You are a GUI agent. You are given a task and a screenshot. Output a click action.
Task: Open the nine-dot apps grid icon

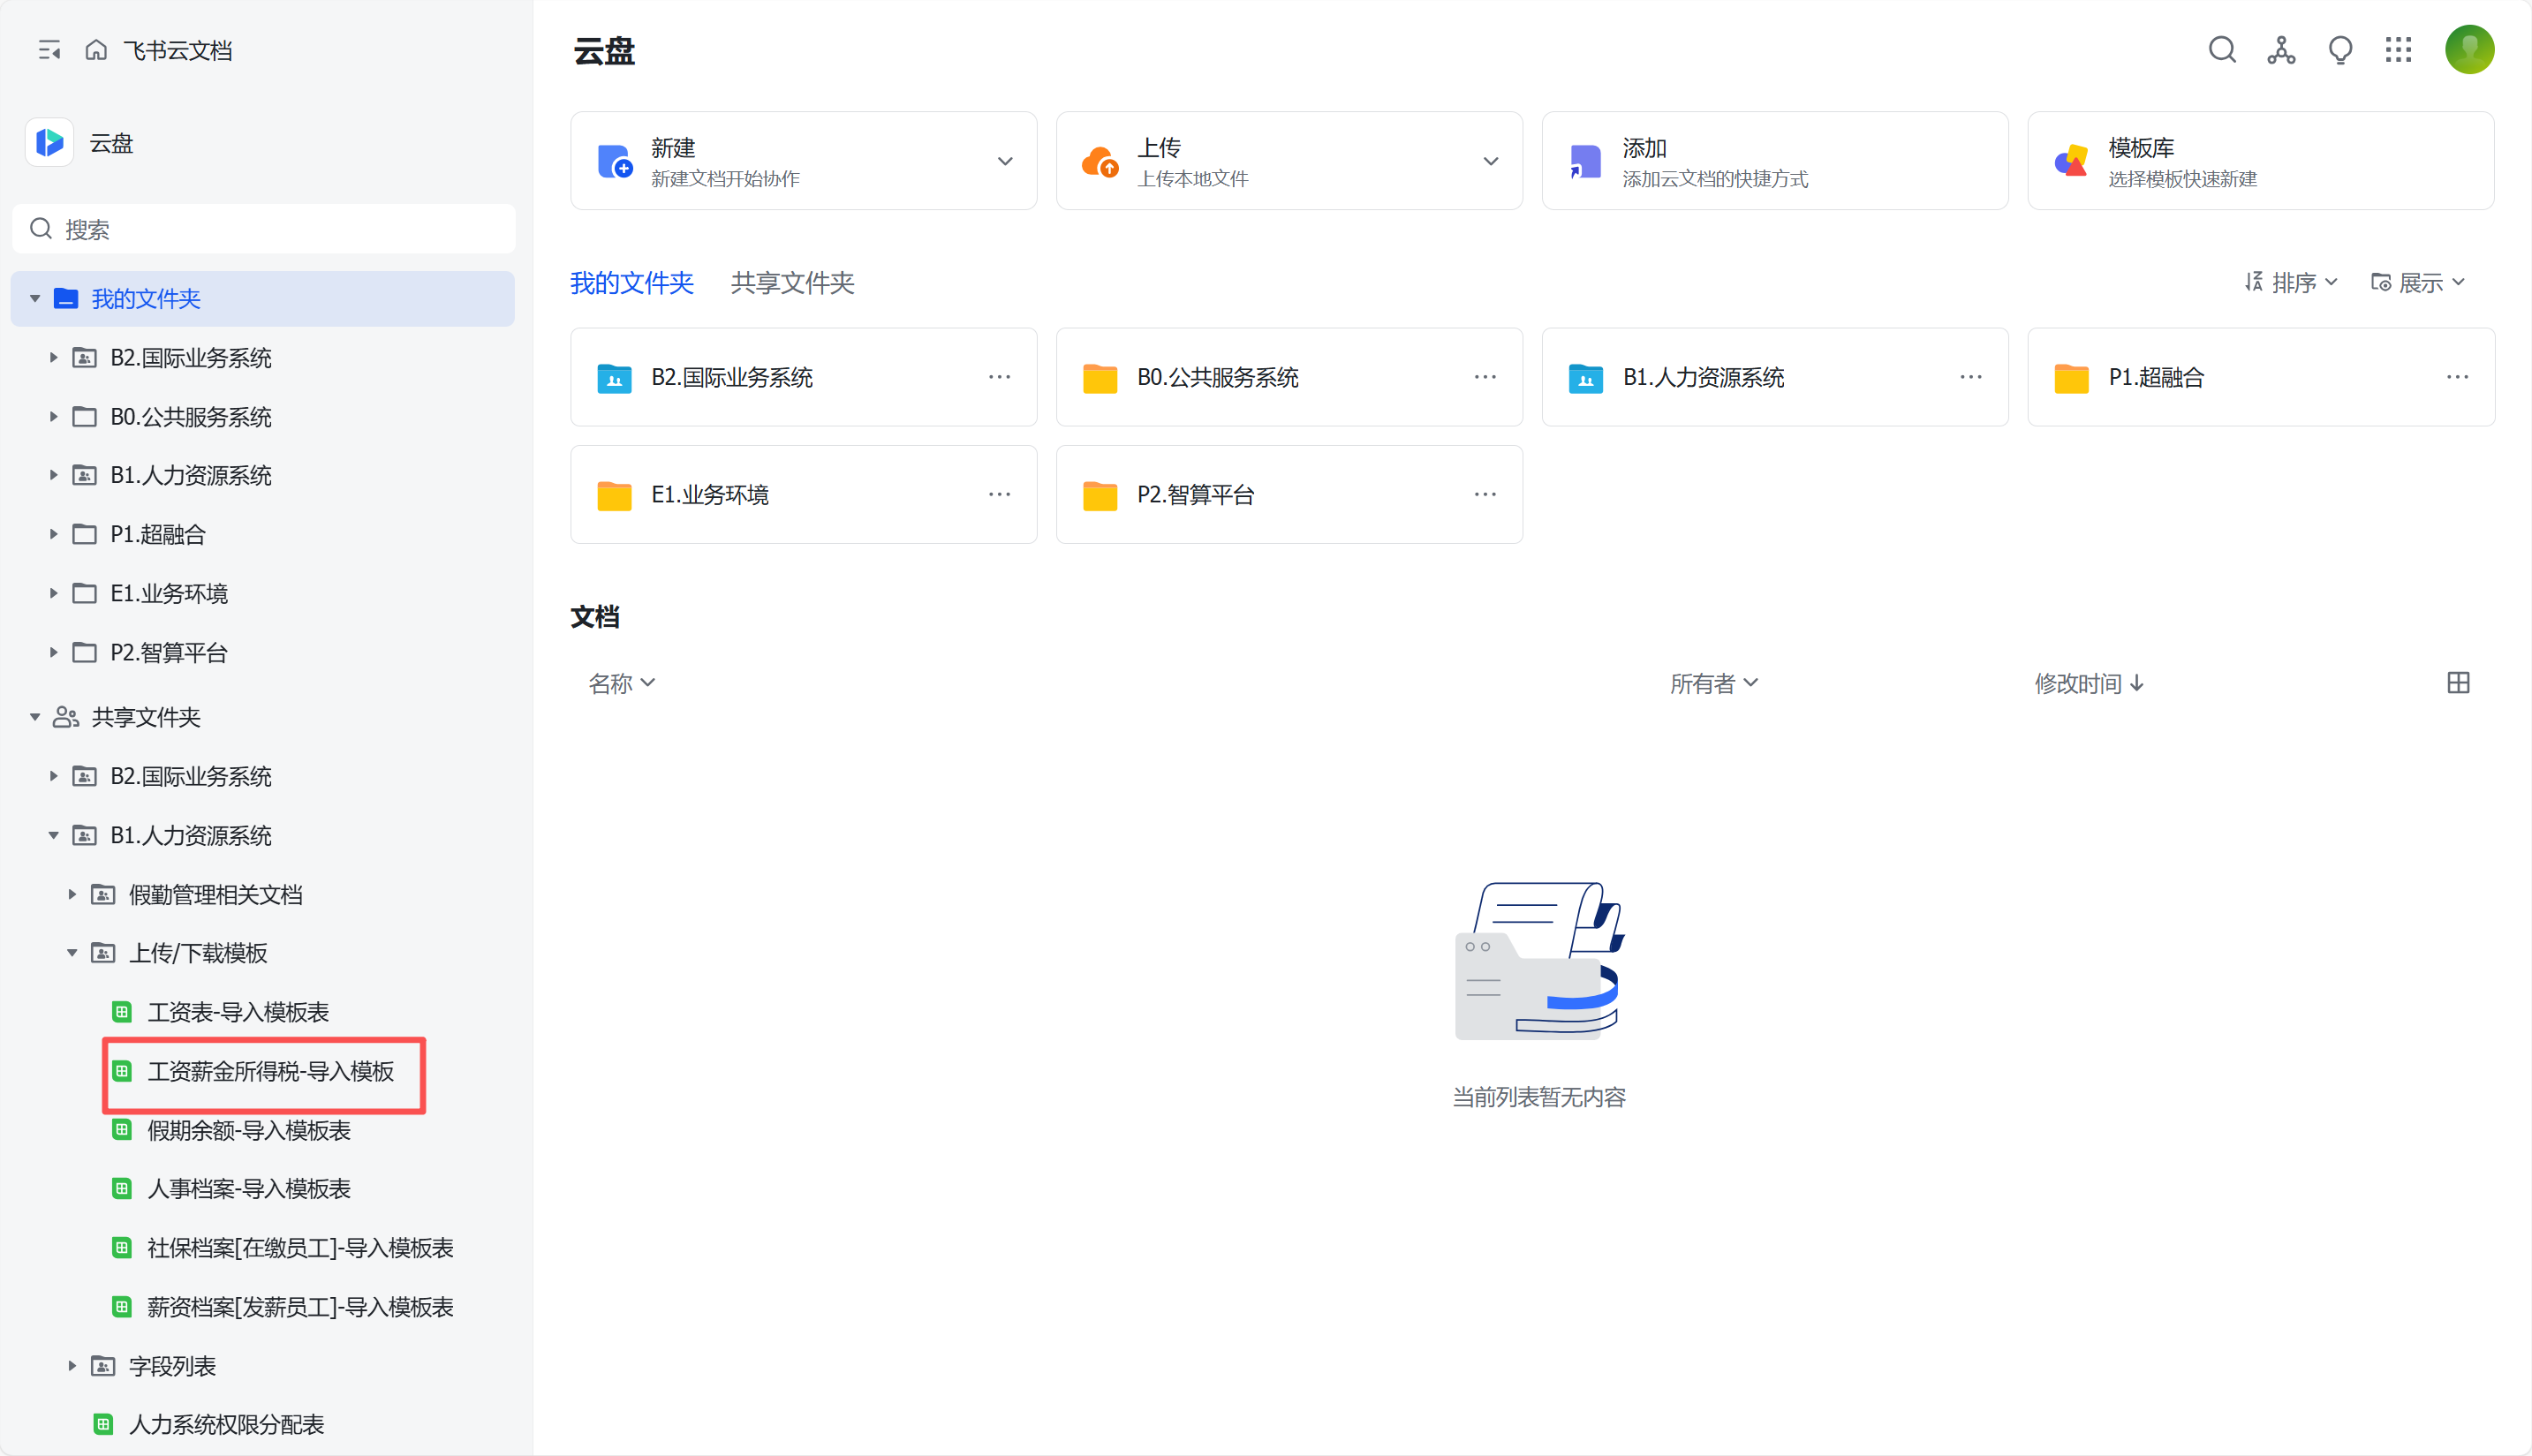pos(2398,50)
